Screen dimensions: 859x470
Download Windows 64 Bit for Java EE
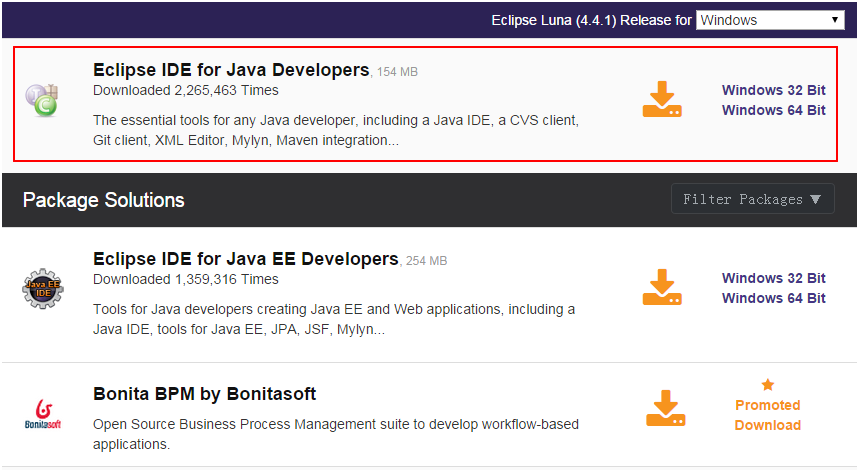click(x=773, y=298)
